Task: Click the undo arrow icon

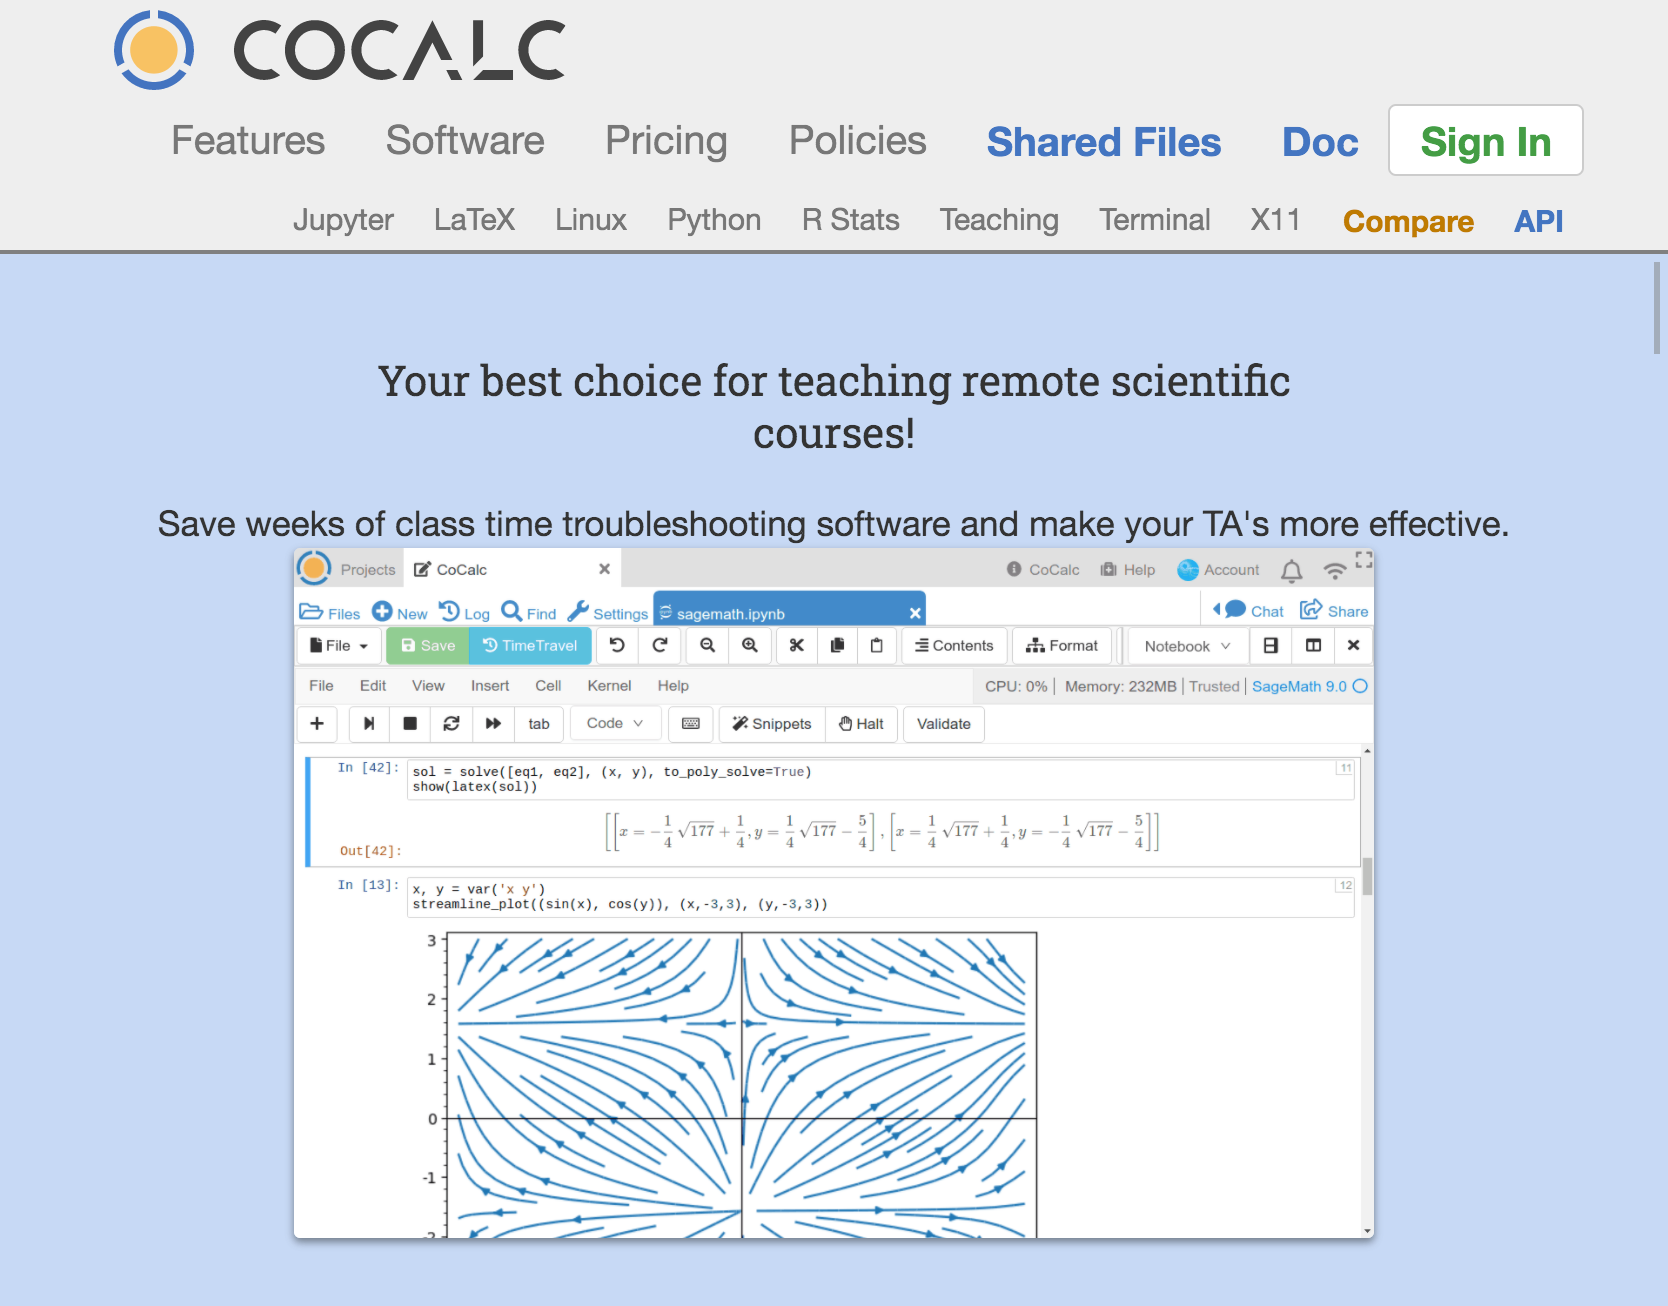Action: 616,645
